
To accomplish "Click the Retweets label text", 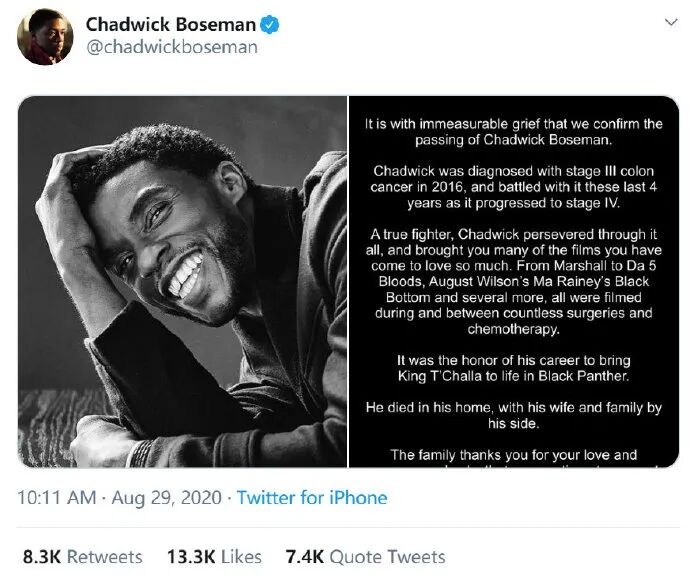I will point(105,557).
